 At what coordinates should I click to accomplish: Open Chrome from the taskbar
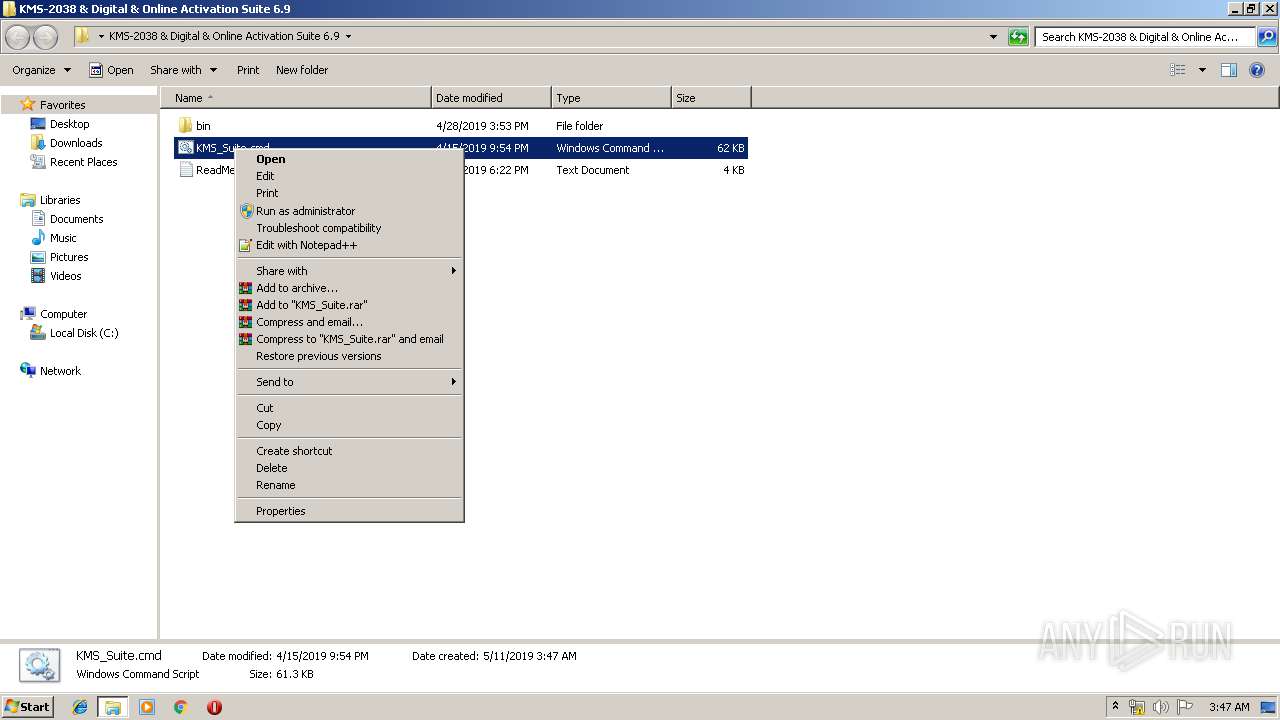[x=180, y=707]
